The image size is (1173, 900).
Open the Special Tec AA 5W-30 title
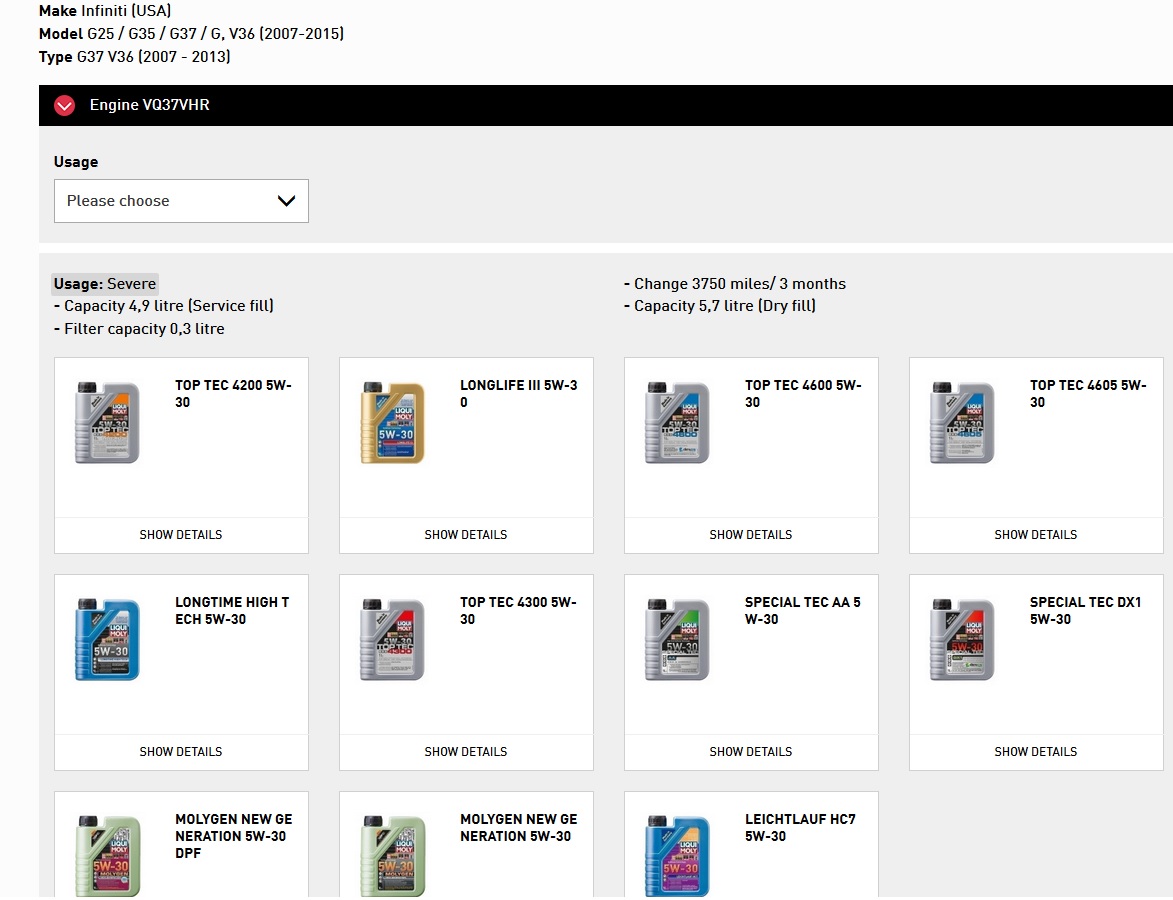pyautogui.click(x=803, y=610)
